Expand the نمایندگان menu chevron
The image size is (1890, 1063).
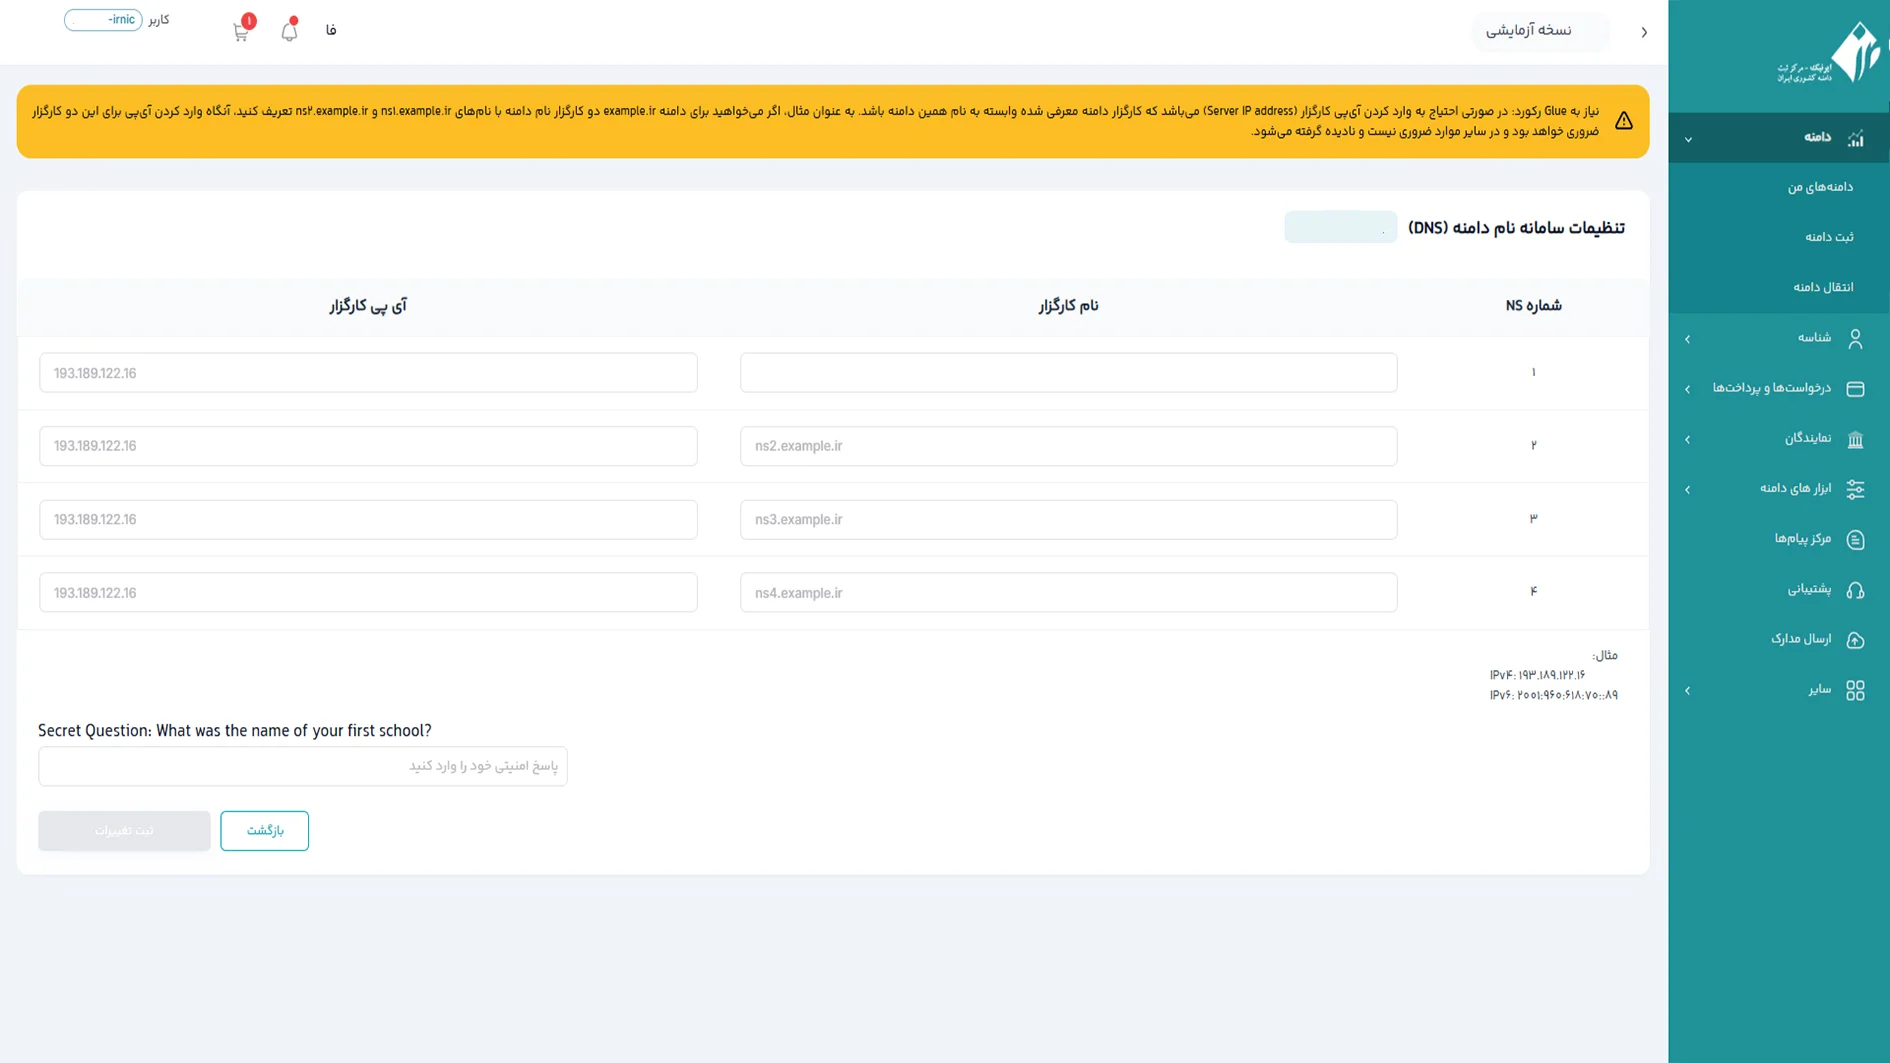coord(1688,439)
